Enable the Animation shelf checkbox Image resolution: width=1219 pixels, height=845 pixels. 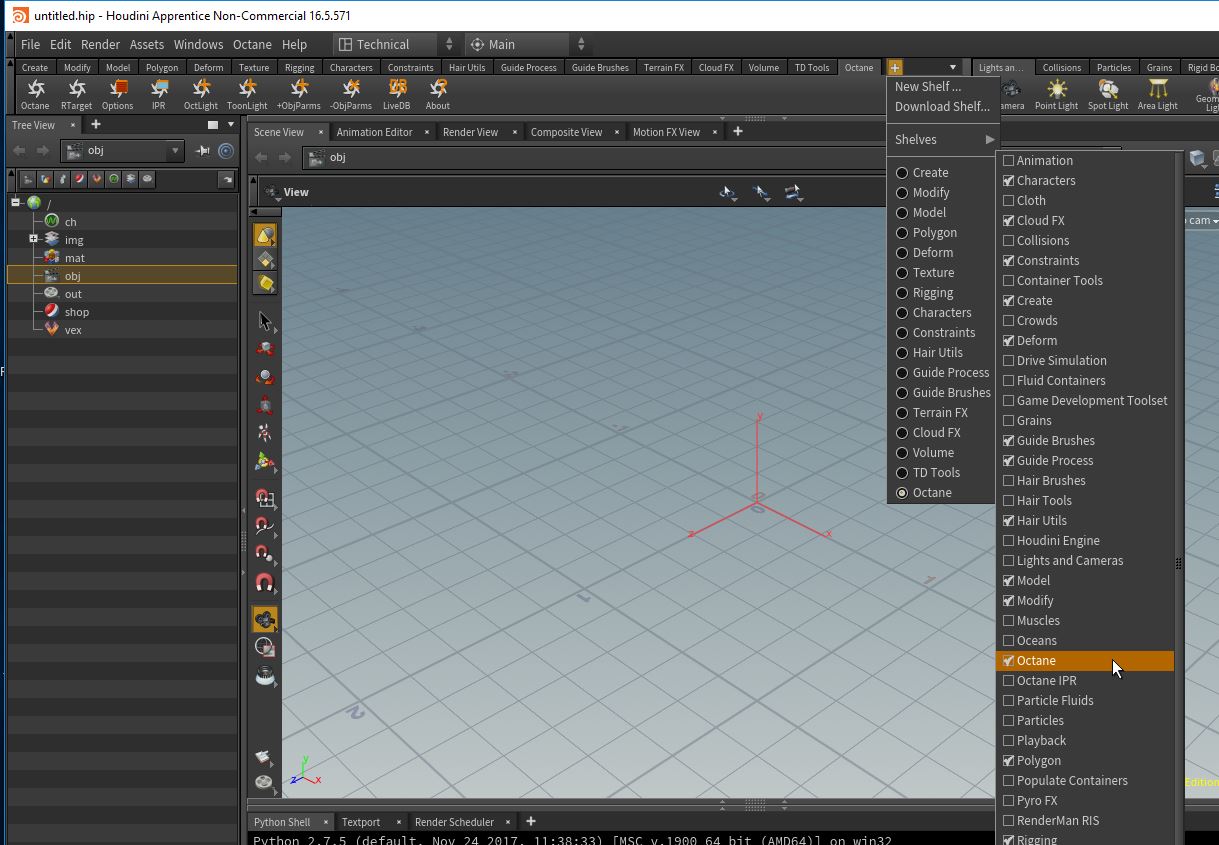click(x=1009, y=161)
